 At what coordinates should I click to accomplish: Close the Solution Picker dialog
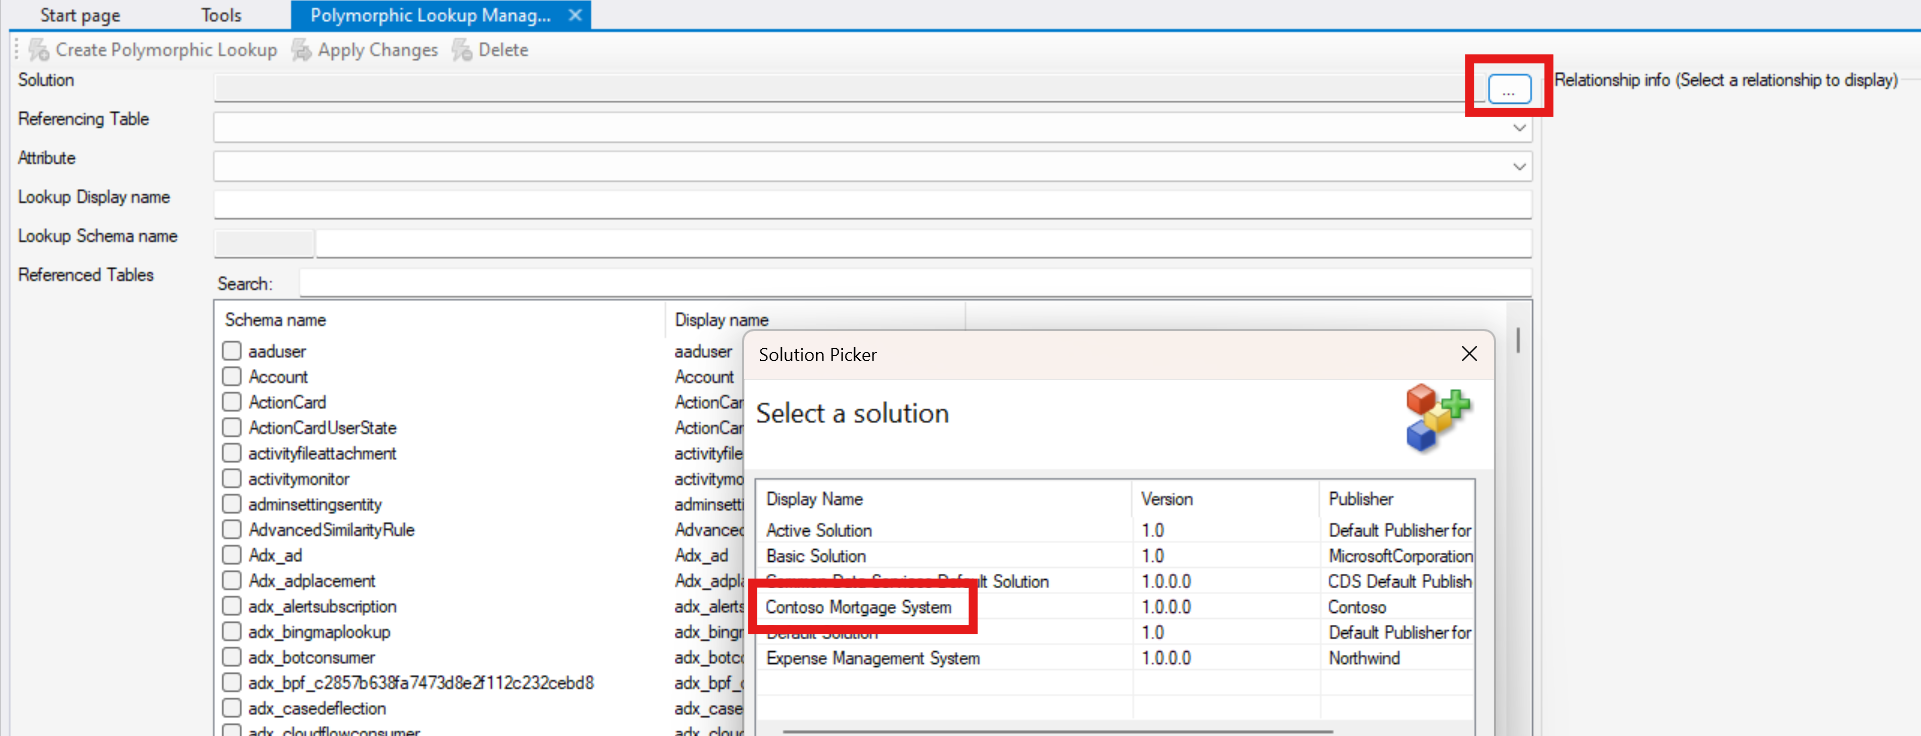1468,354
